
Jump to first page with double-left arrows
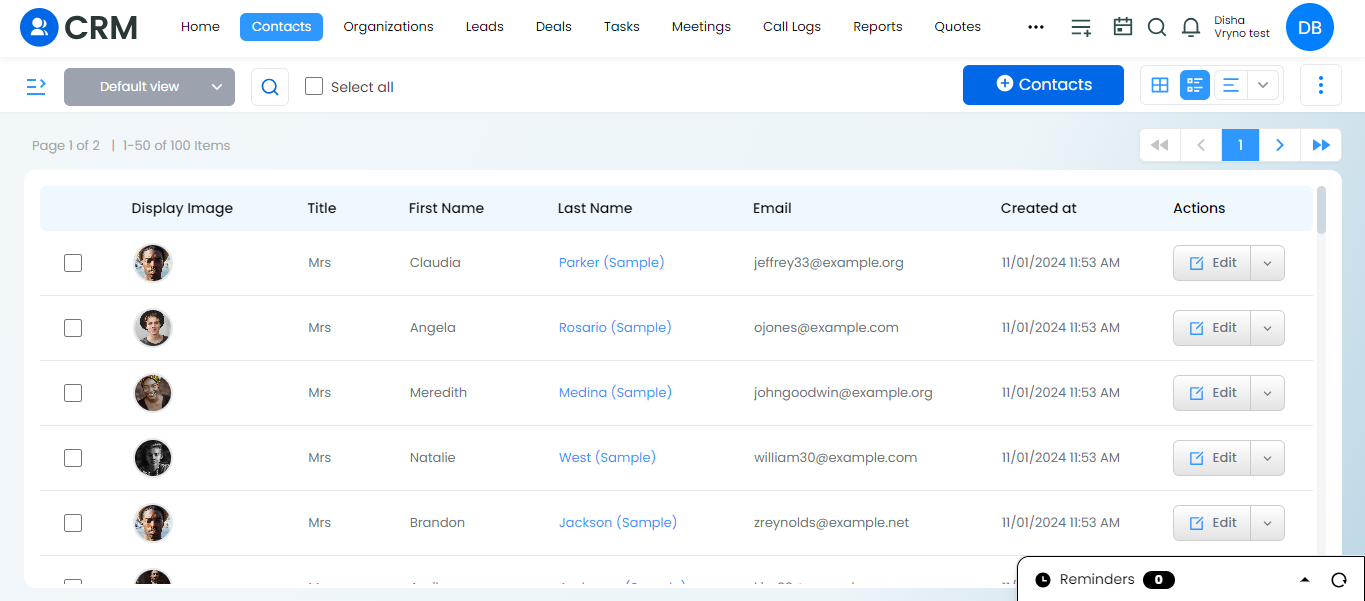pos(1160,145)
